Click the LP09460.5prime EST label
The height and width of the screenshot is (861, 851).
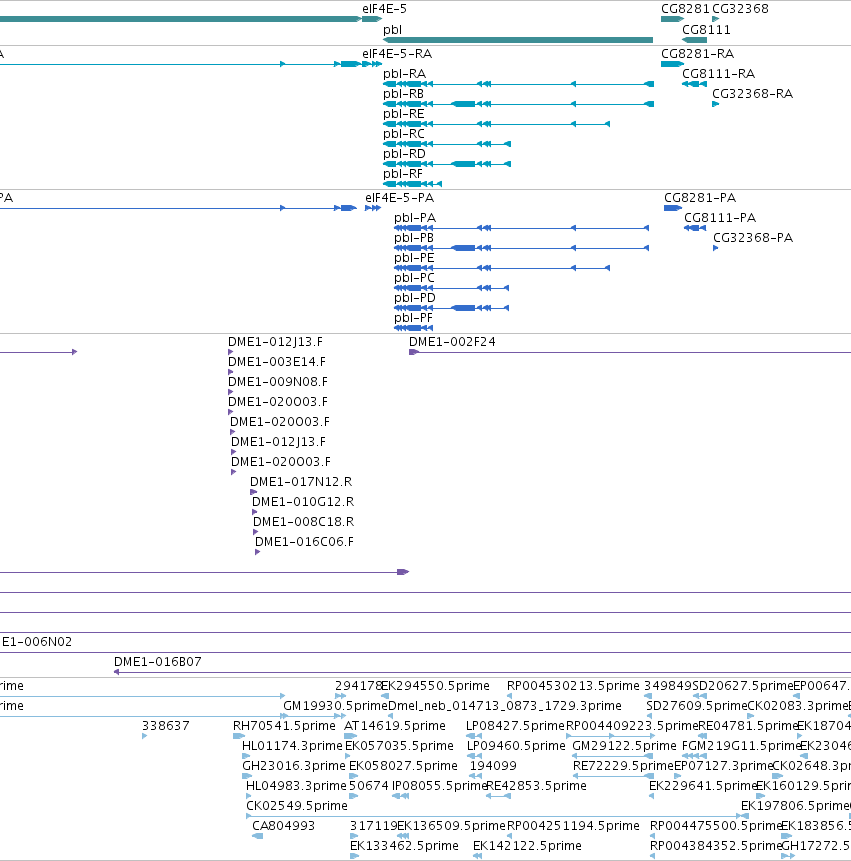click(x=516, y=746)
